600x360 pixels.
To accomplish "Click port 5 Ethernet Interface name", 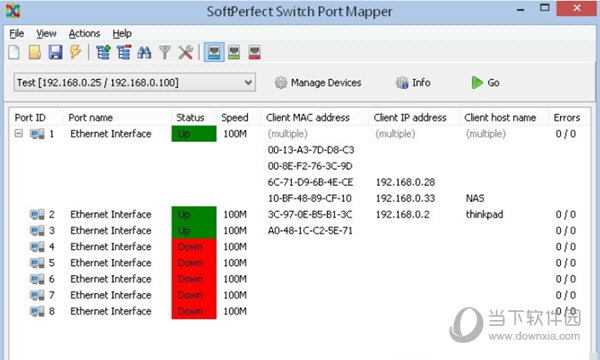I will [111, 263].
